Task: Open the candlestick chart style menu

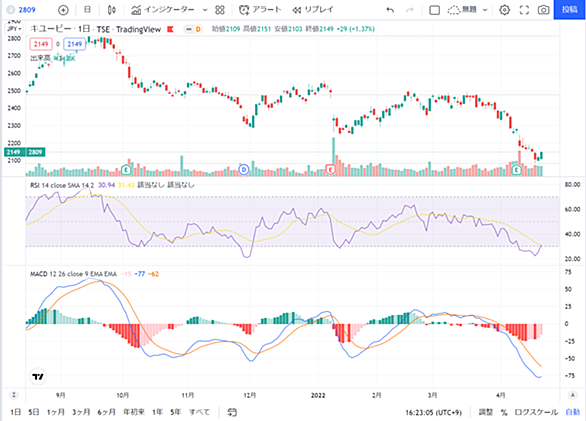Action: (111, 10)
